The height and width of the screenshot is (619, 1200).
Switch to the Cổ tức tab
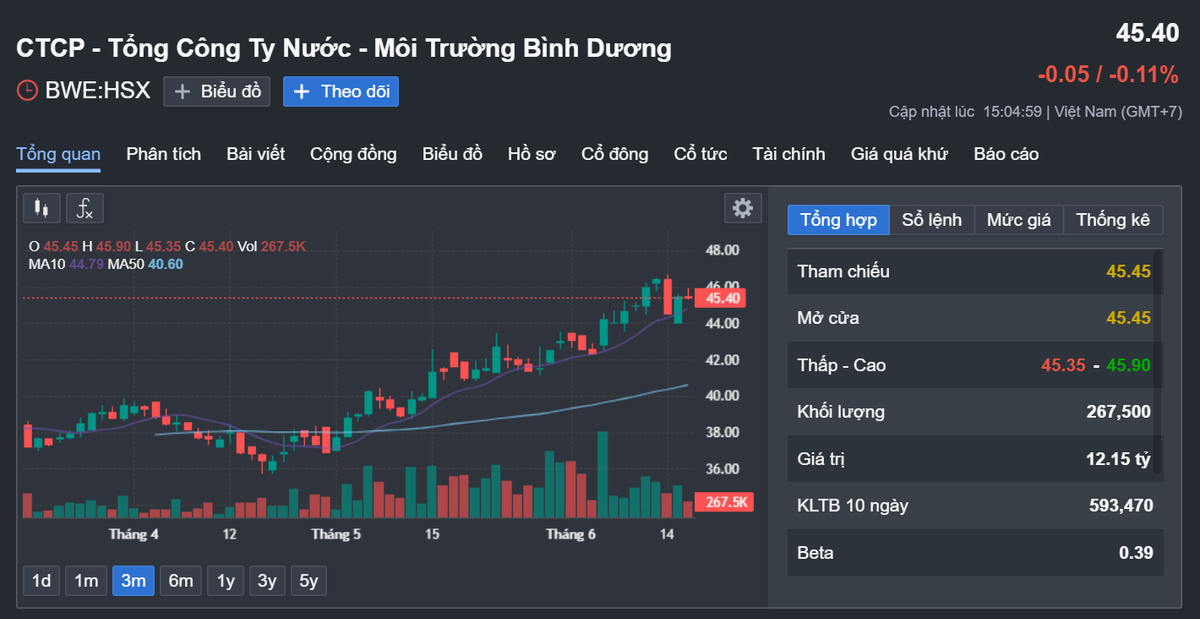(x=700, y=154)
